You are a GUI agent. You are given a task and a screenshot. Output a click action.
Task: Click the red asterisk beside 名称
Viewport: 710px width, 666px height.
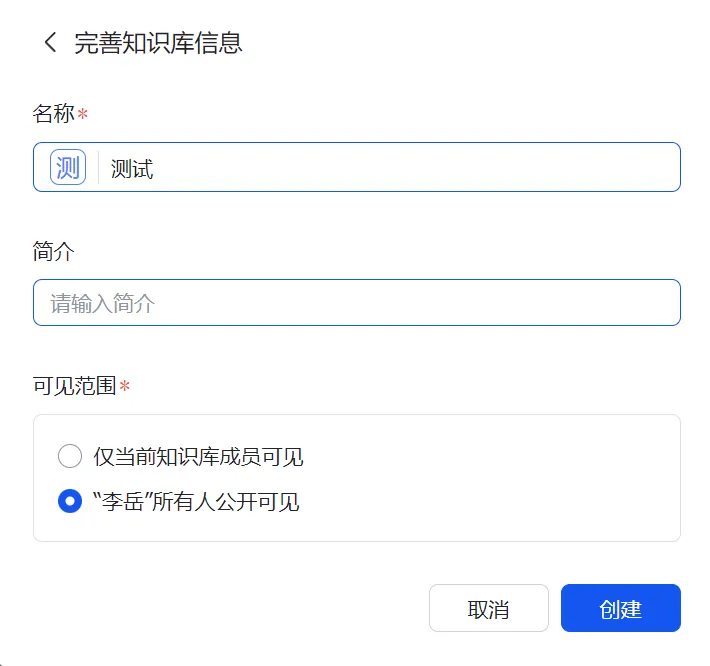click(83, 115)
